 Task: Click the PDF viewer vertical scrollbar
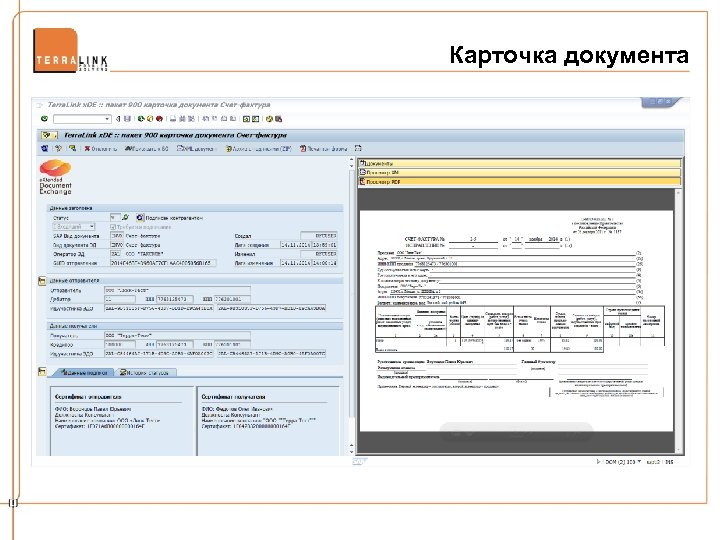coord(678,321)
